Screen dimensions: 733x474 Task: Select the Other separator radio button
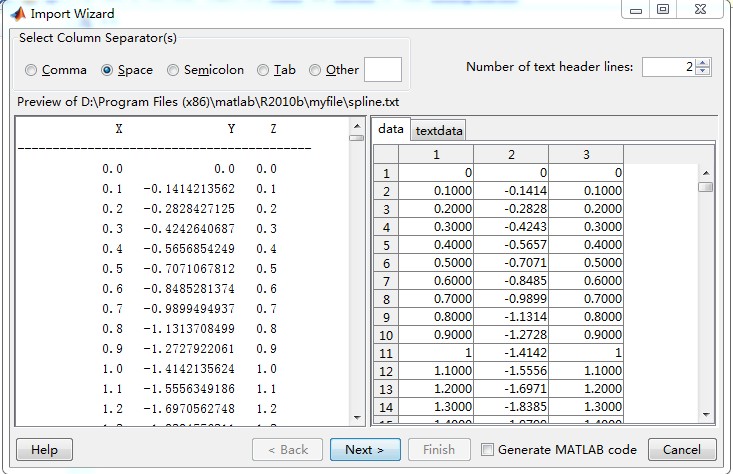click(316, 70)
